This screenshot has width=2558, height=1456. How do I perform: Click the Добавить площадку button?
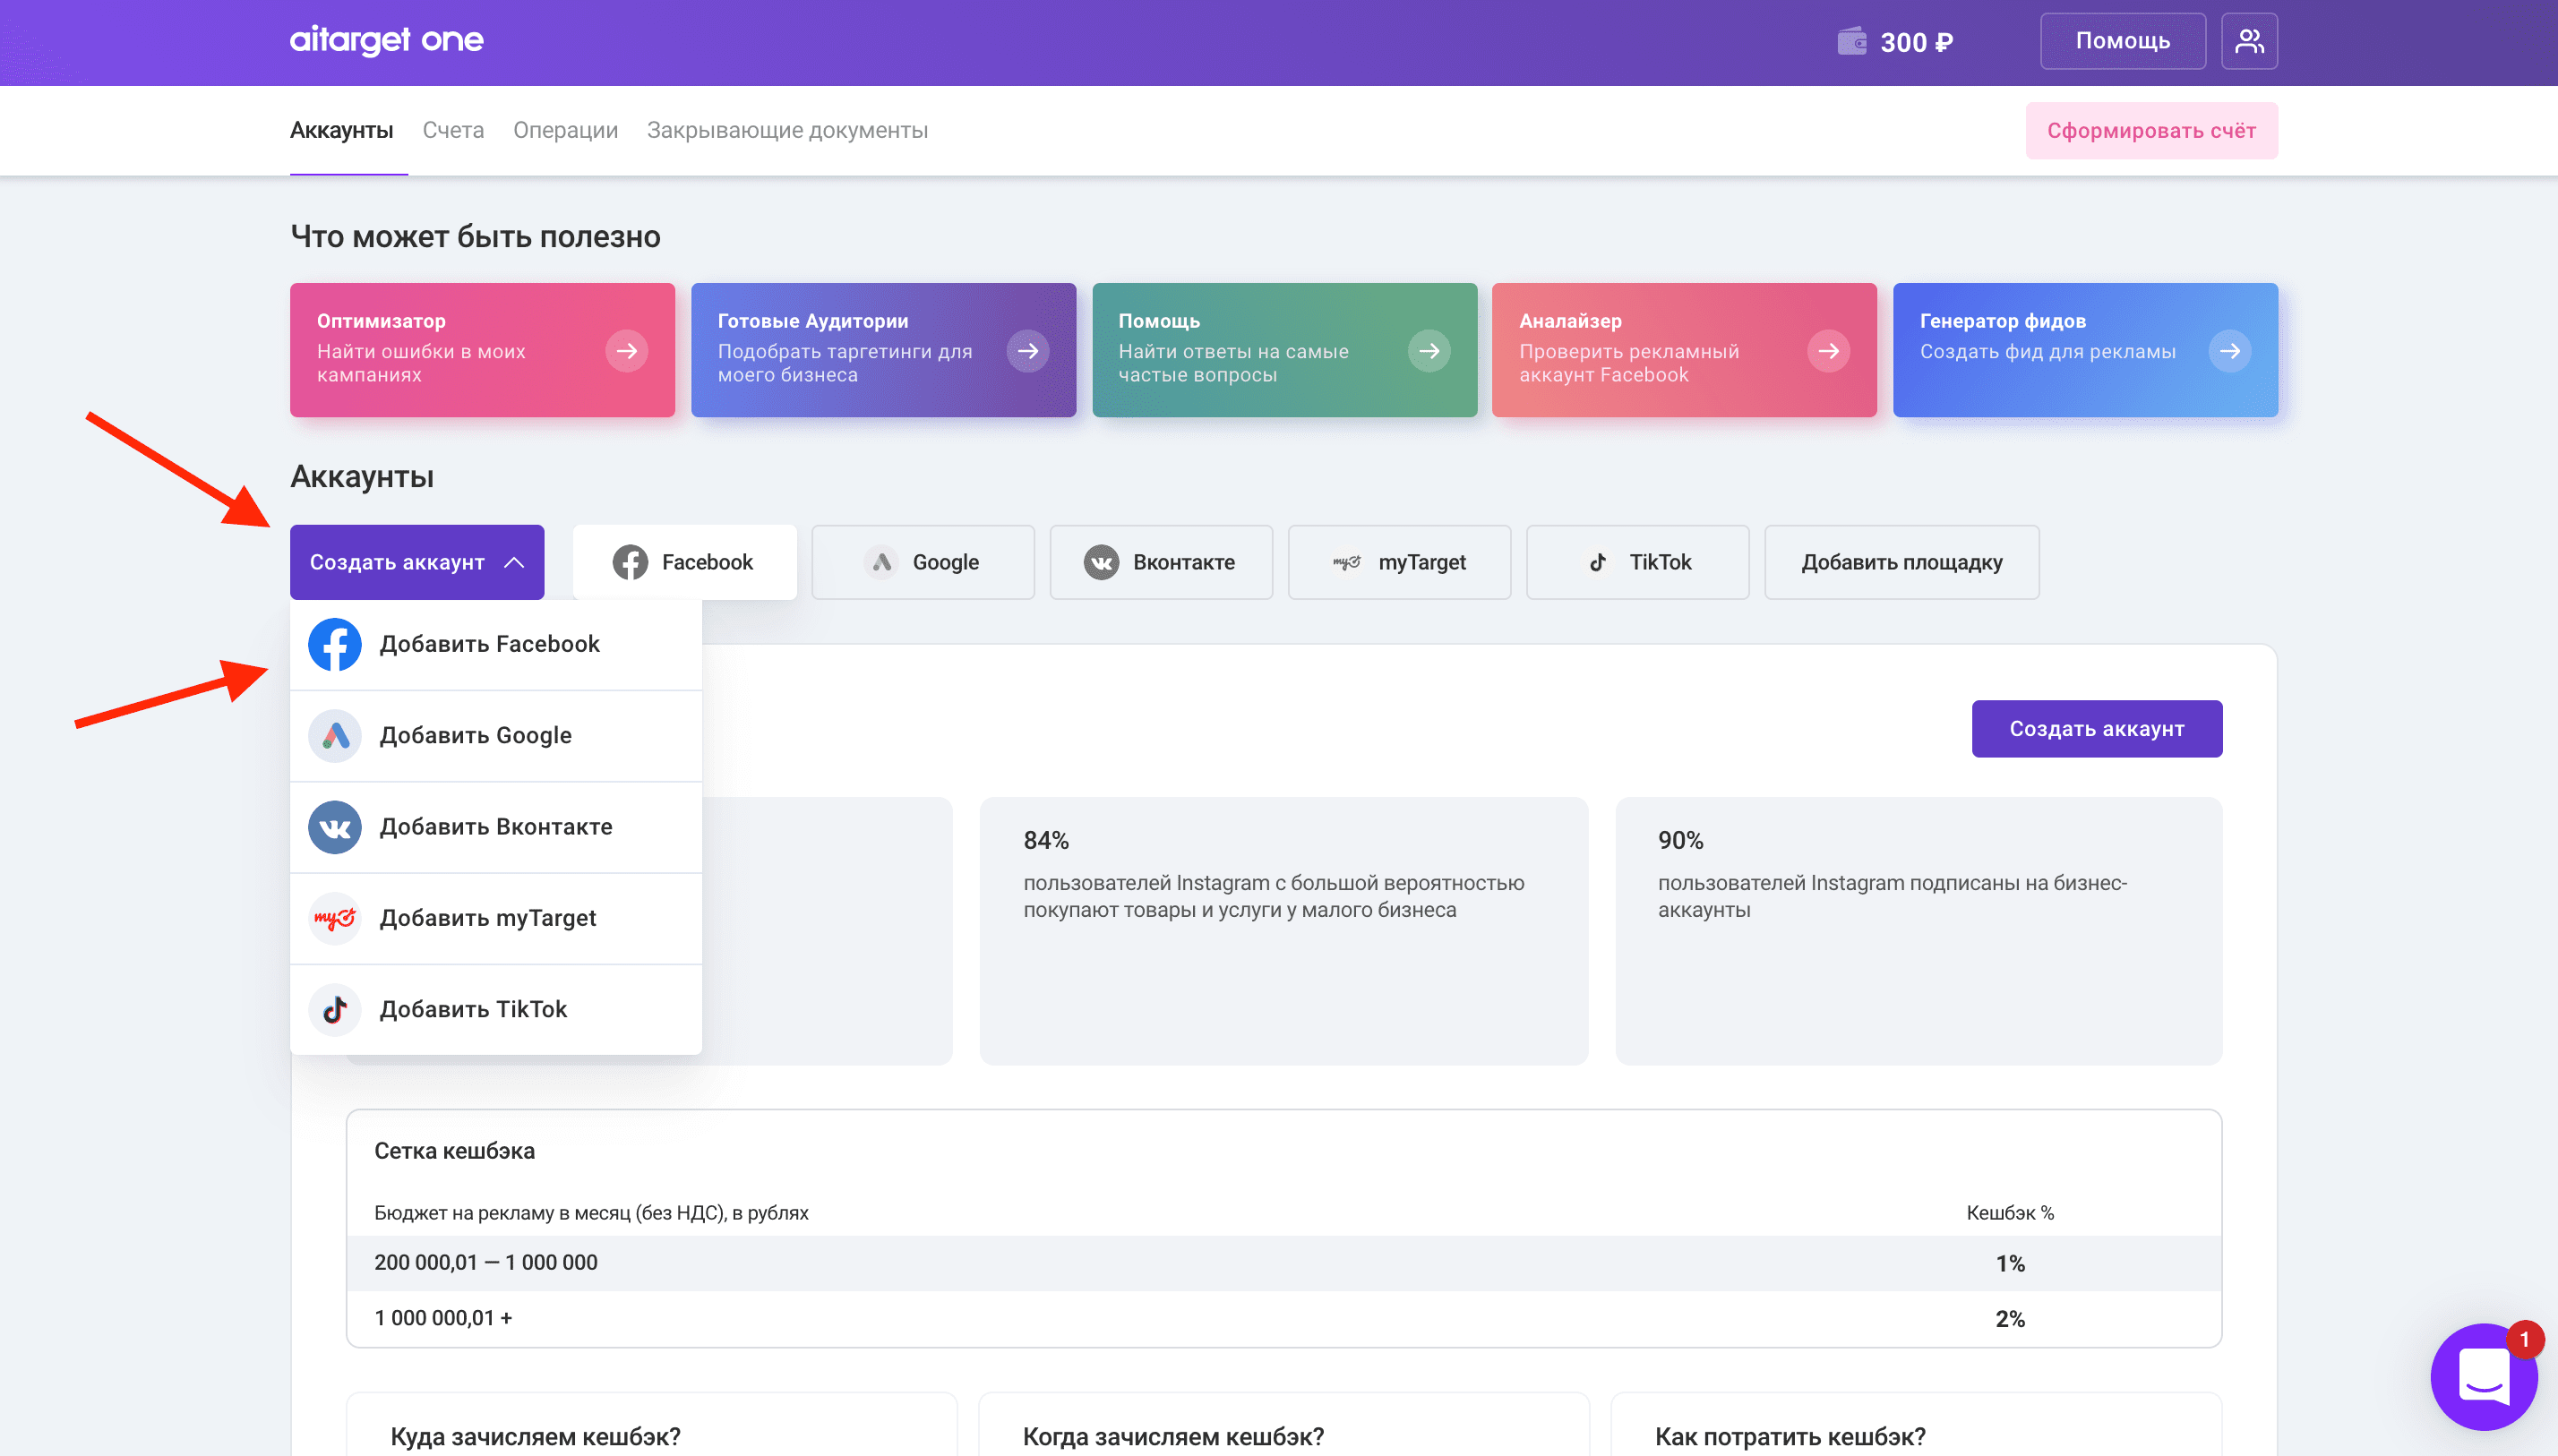point(1901,562)
